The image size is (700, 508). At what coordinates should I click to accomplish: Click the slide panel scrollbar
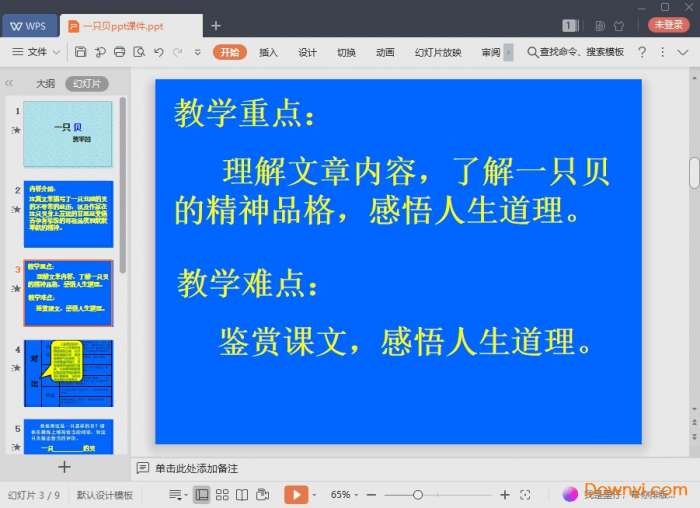tap(123, 185)
